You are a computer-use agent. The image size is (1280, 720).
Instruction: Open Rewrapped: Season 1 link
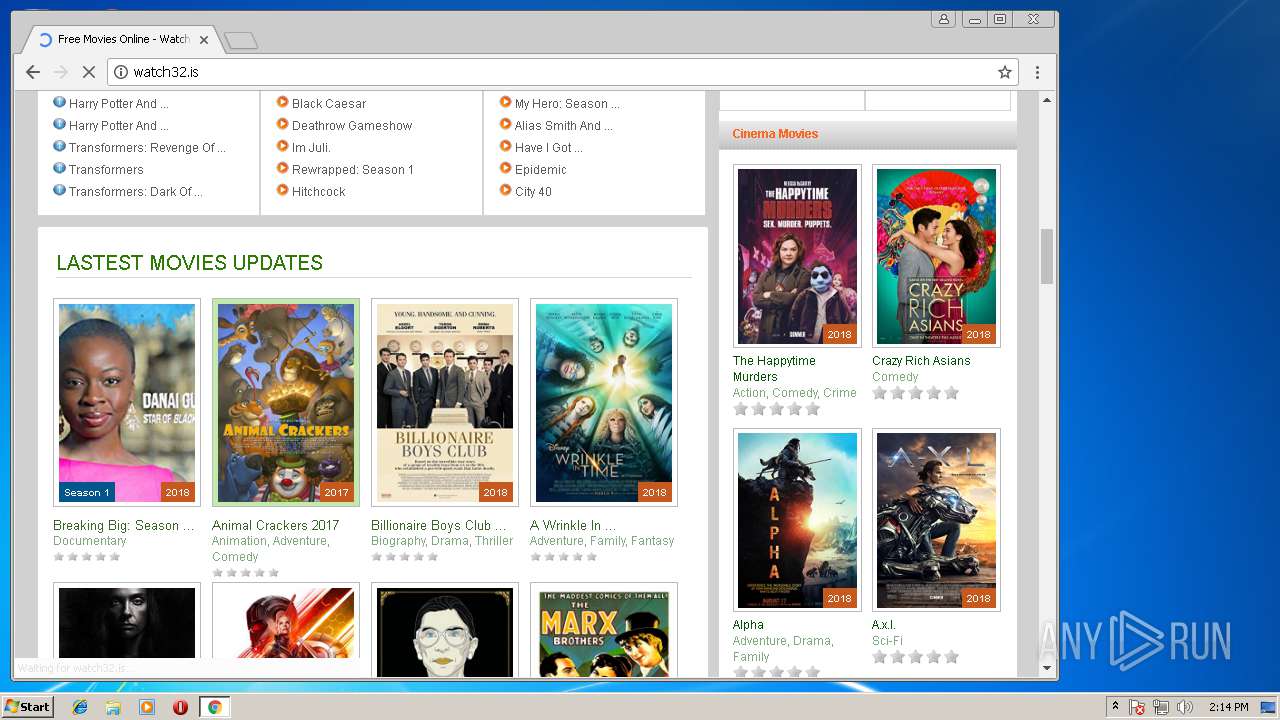pos(353,169)
